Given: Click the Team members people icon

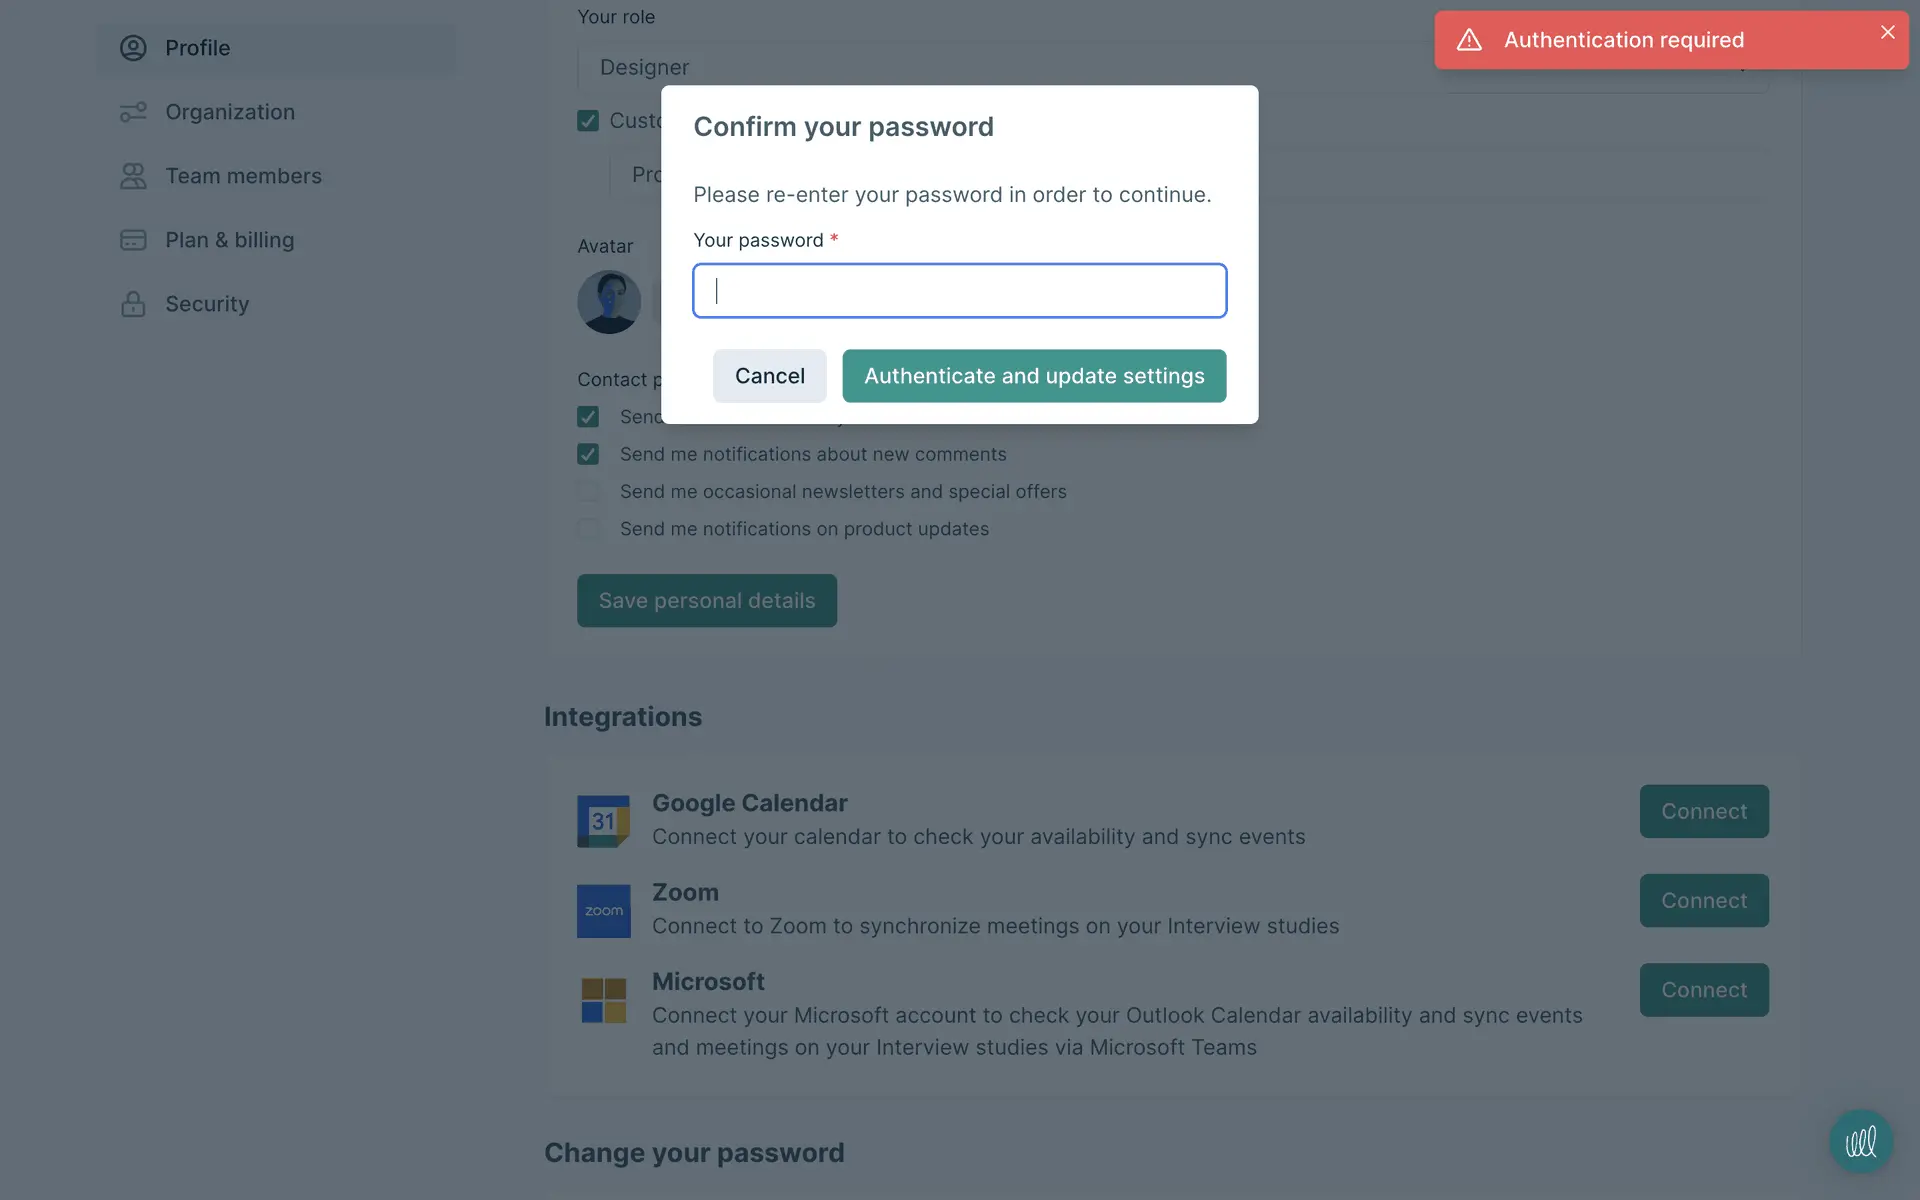Looking at the screenshot, I should click(x=133, y=176).
